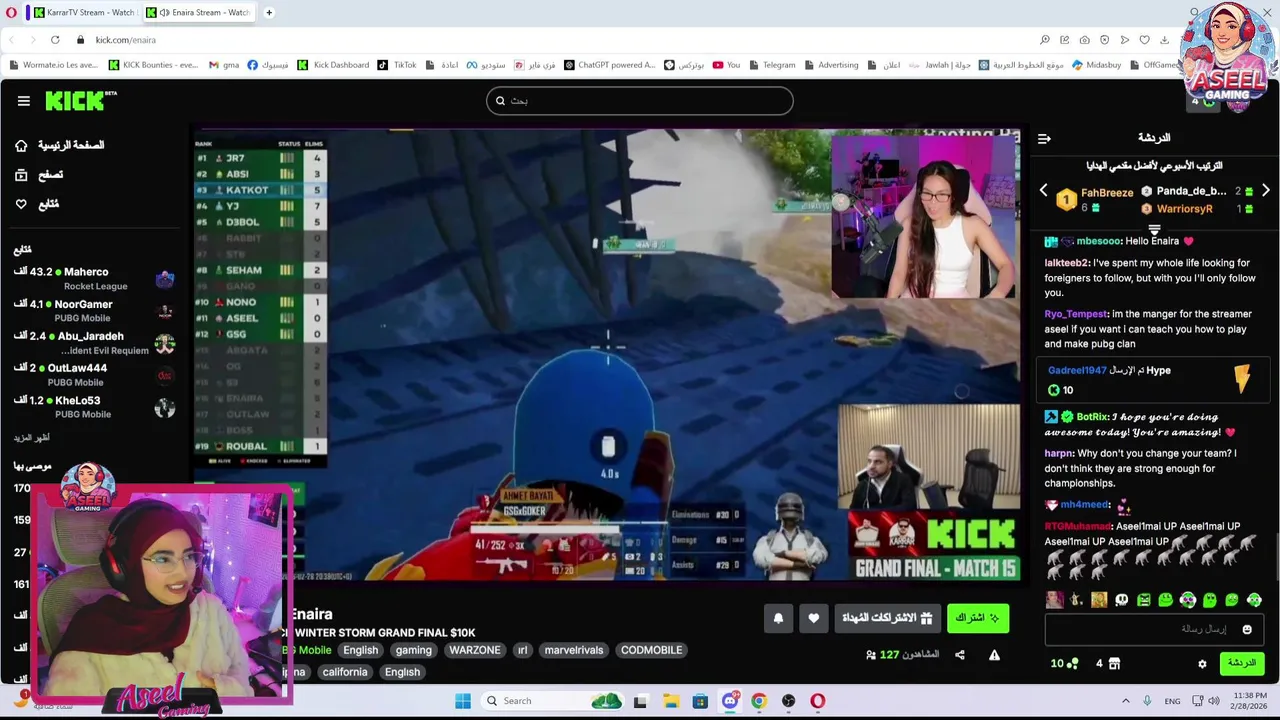Click harpn username in chat
Image resolution: width=1280 pixels, height=720 pixels.
(1058, 453)
